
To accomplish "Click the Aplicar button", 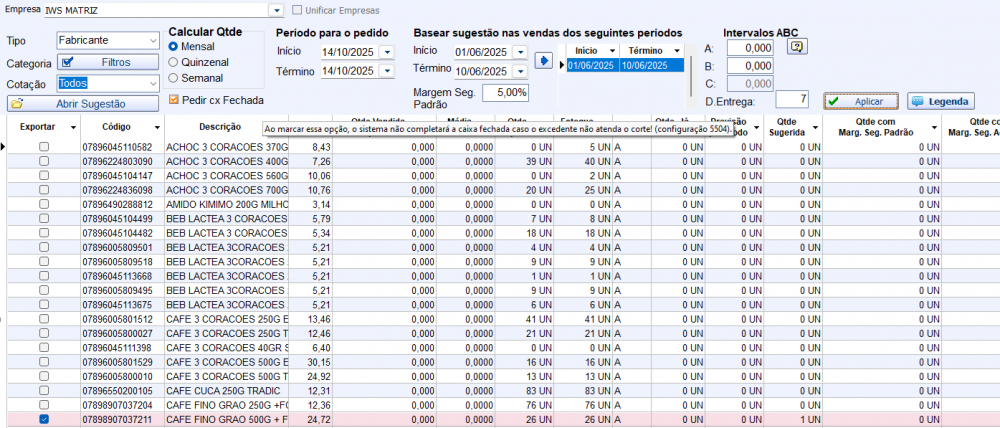I will coord(860,102).
